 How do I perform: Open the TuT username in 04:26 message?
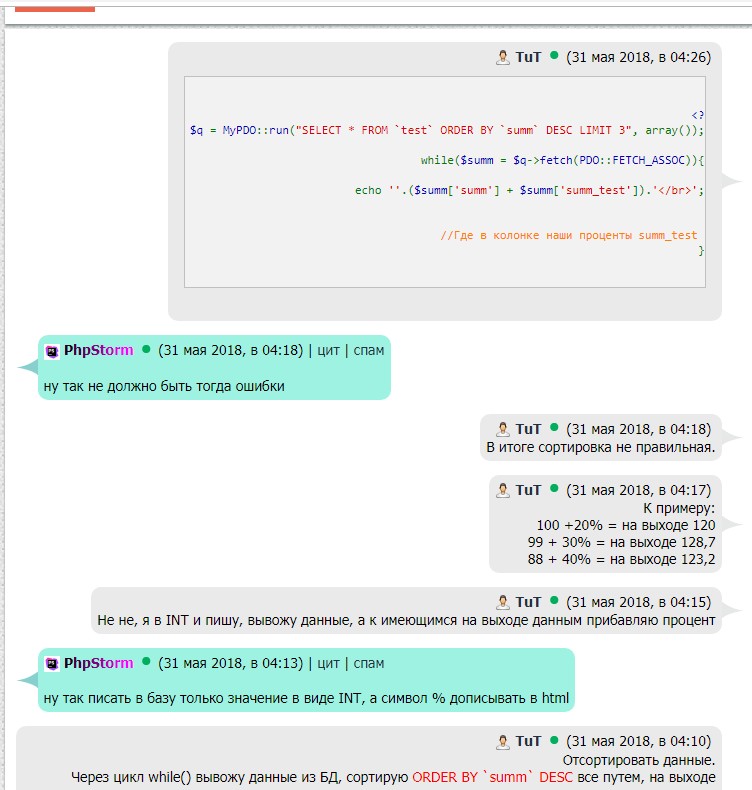coord(528,58)
